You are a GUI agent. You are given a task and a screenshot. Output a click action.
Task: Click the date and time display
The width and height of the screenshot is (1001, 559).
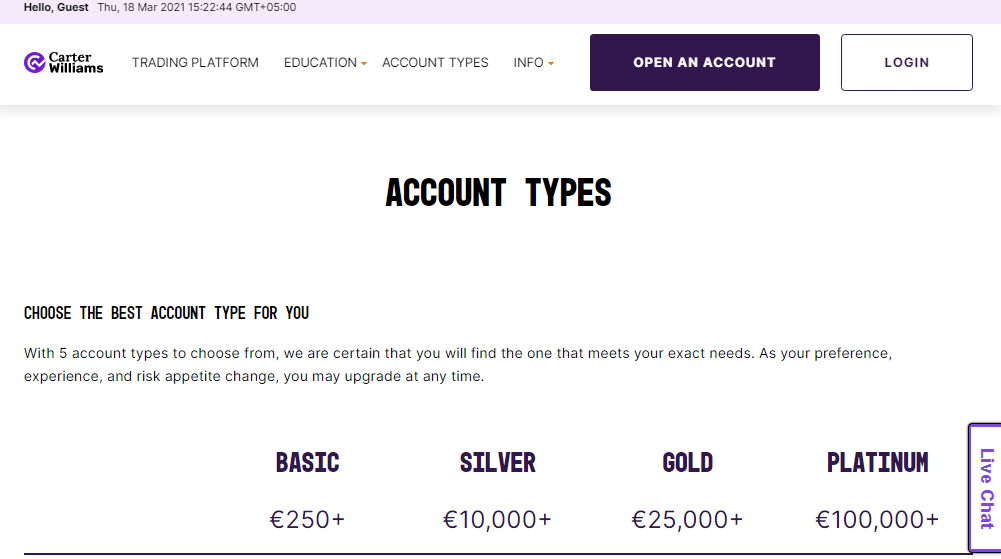(x=196, y=7)
